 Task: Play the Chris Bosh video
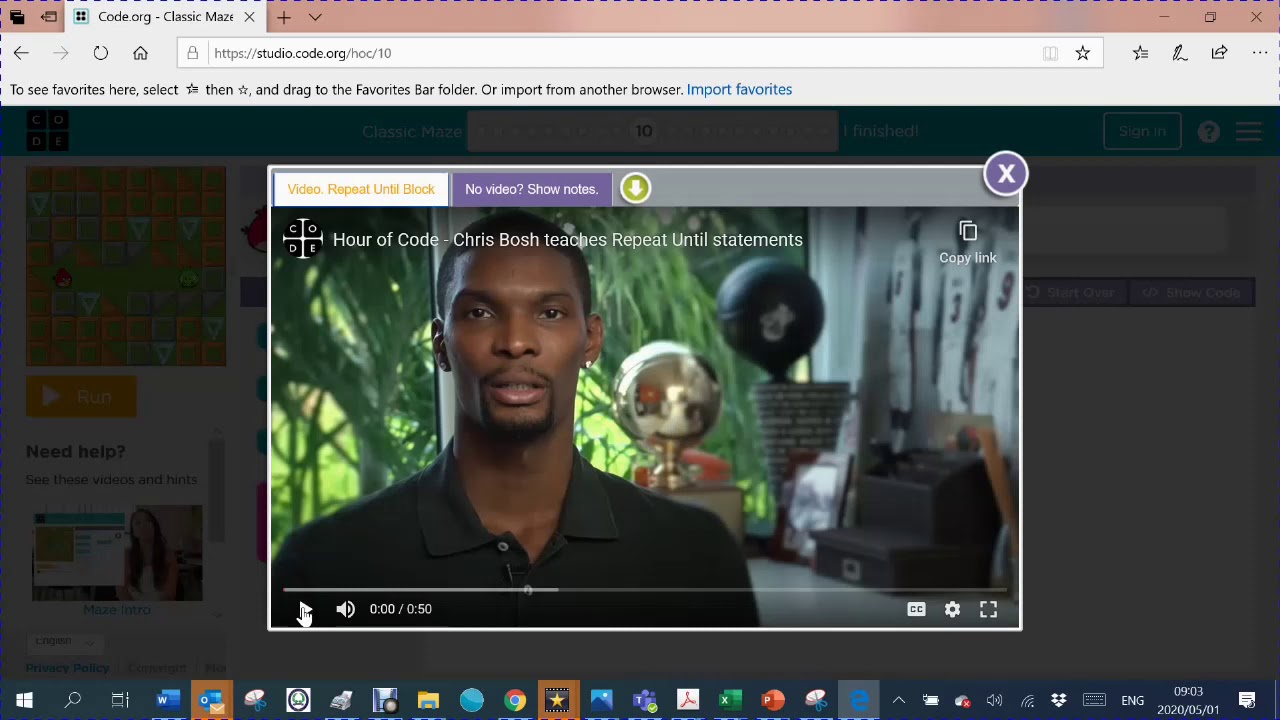pyautogui.click(x=305, y=609)
